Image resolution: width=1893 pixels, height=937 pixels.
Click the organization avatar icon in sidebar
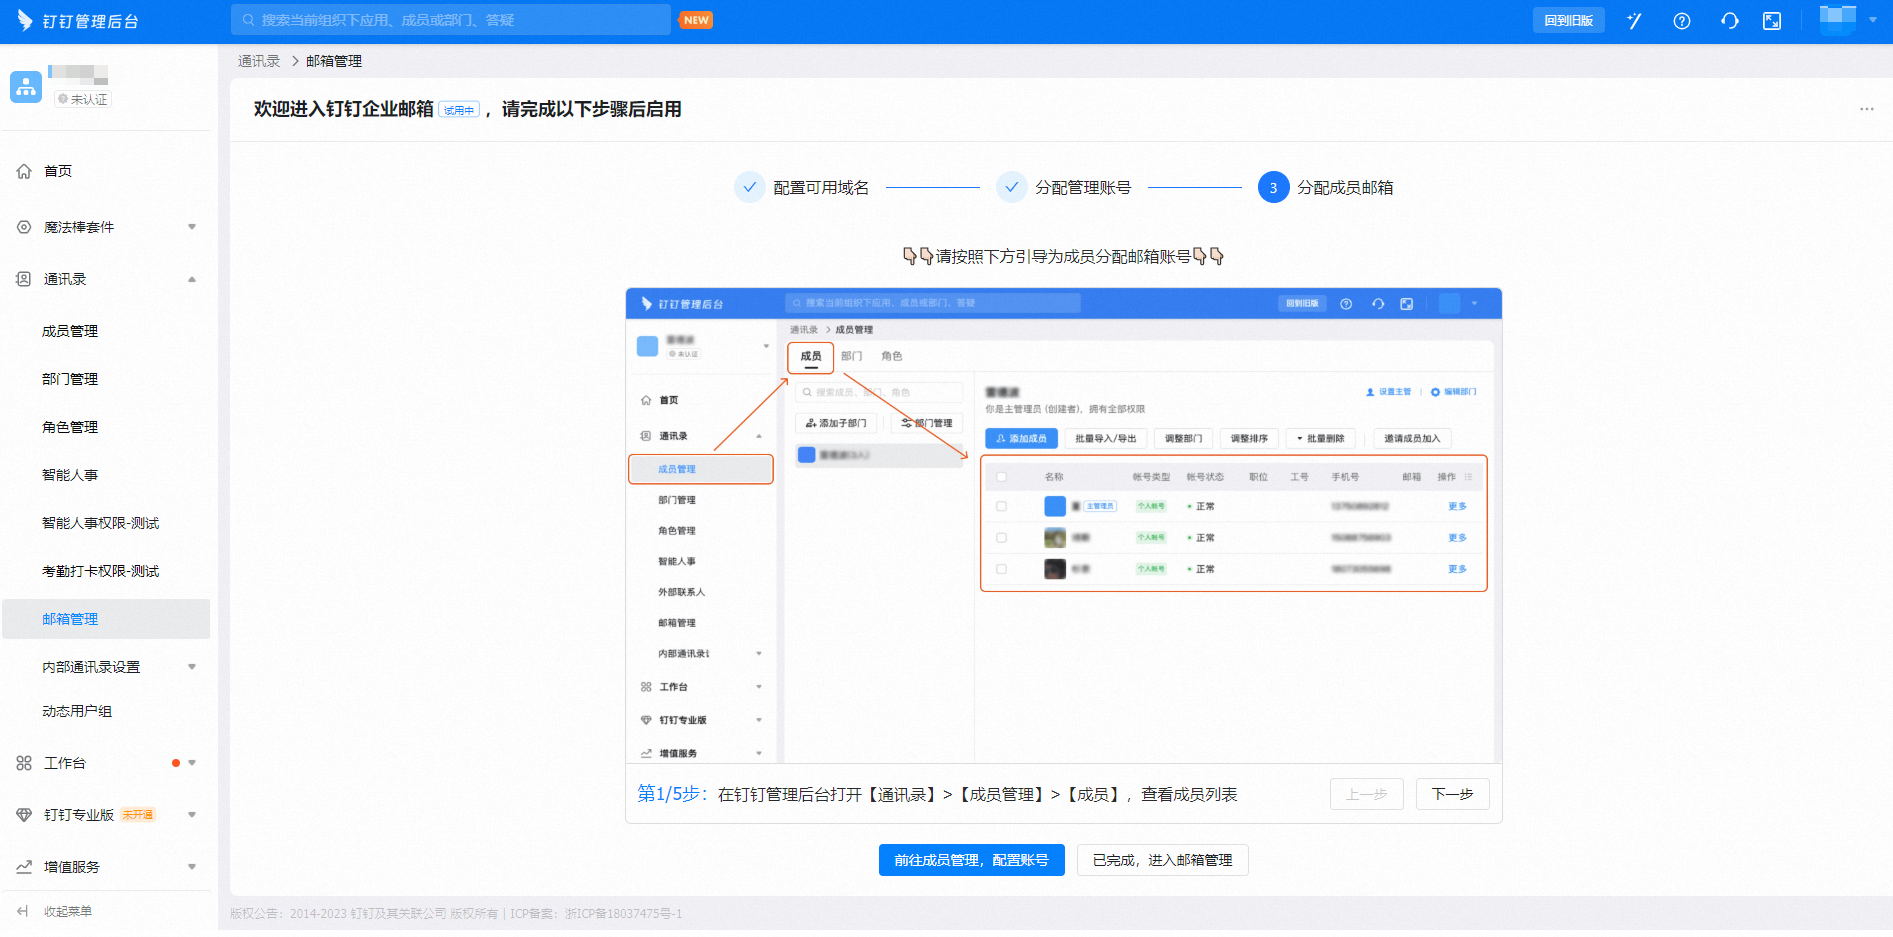(26, 87)
